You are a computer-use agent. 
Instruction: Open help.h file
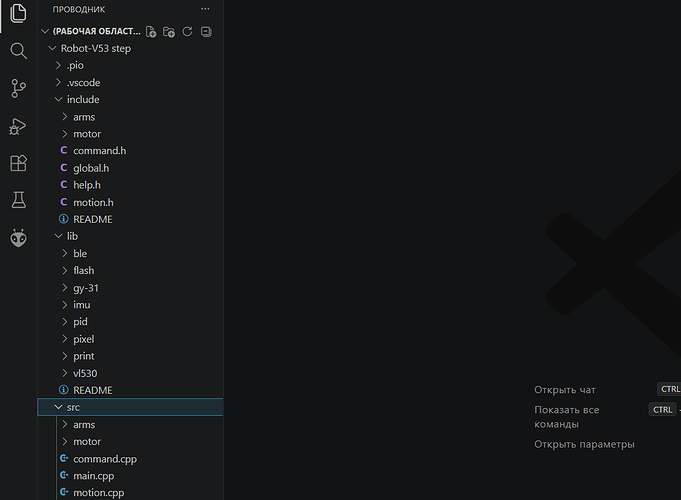coord(130,185)
